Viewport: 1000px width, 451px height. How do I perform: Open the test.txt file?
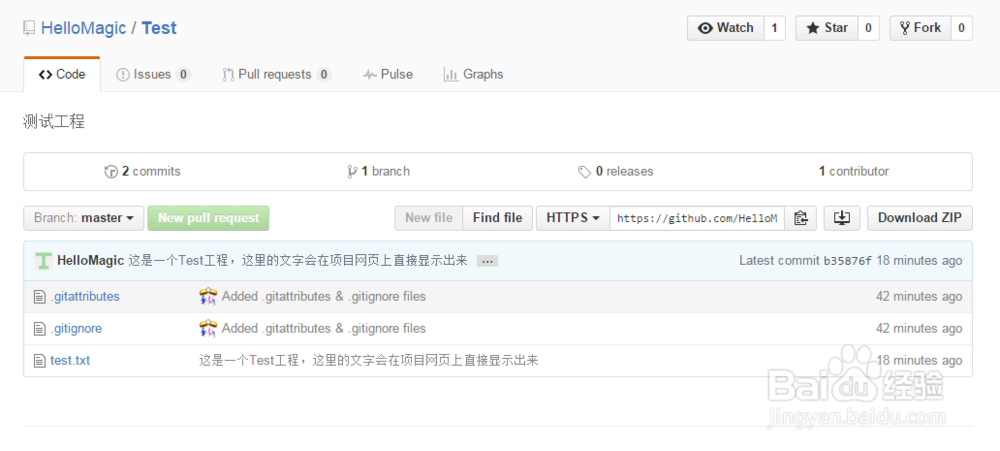(70, 360)
